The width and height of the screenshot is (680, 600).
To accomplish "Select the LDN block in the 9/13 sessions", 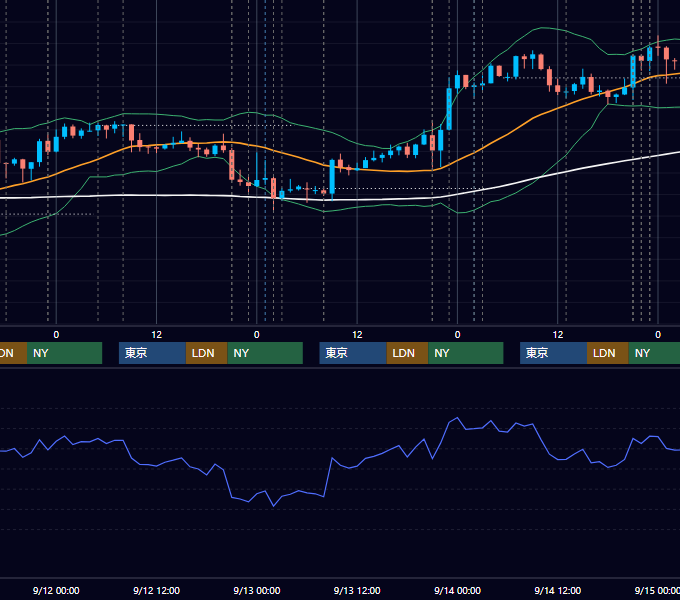I will [x=407, y=353].
